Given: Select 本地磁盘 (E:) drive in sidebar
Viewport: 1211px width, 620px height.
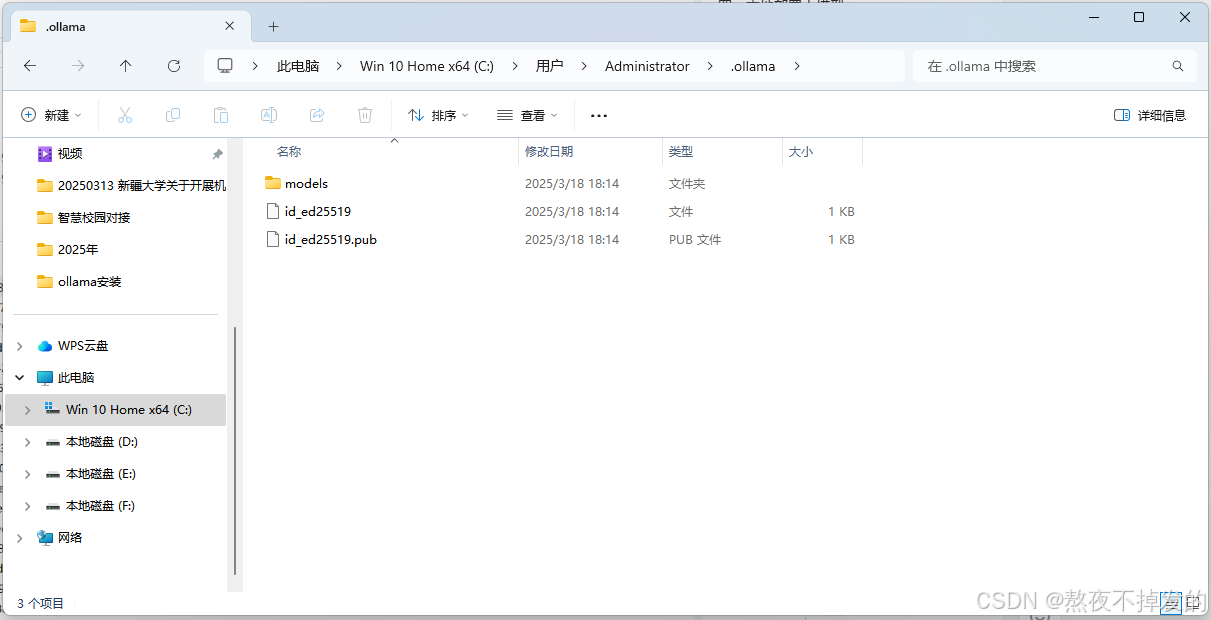Looking at the screenshot, I should 101,474.
